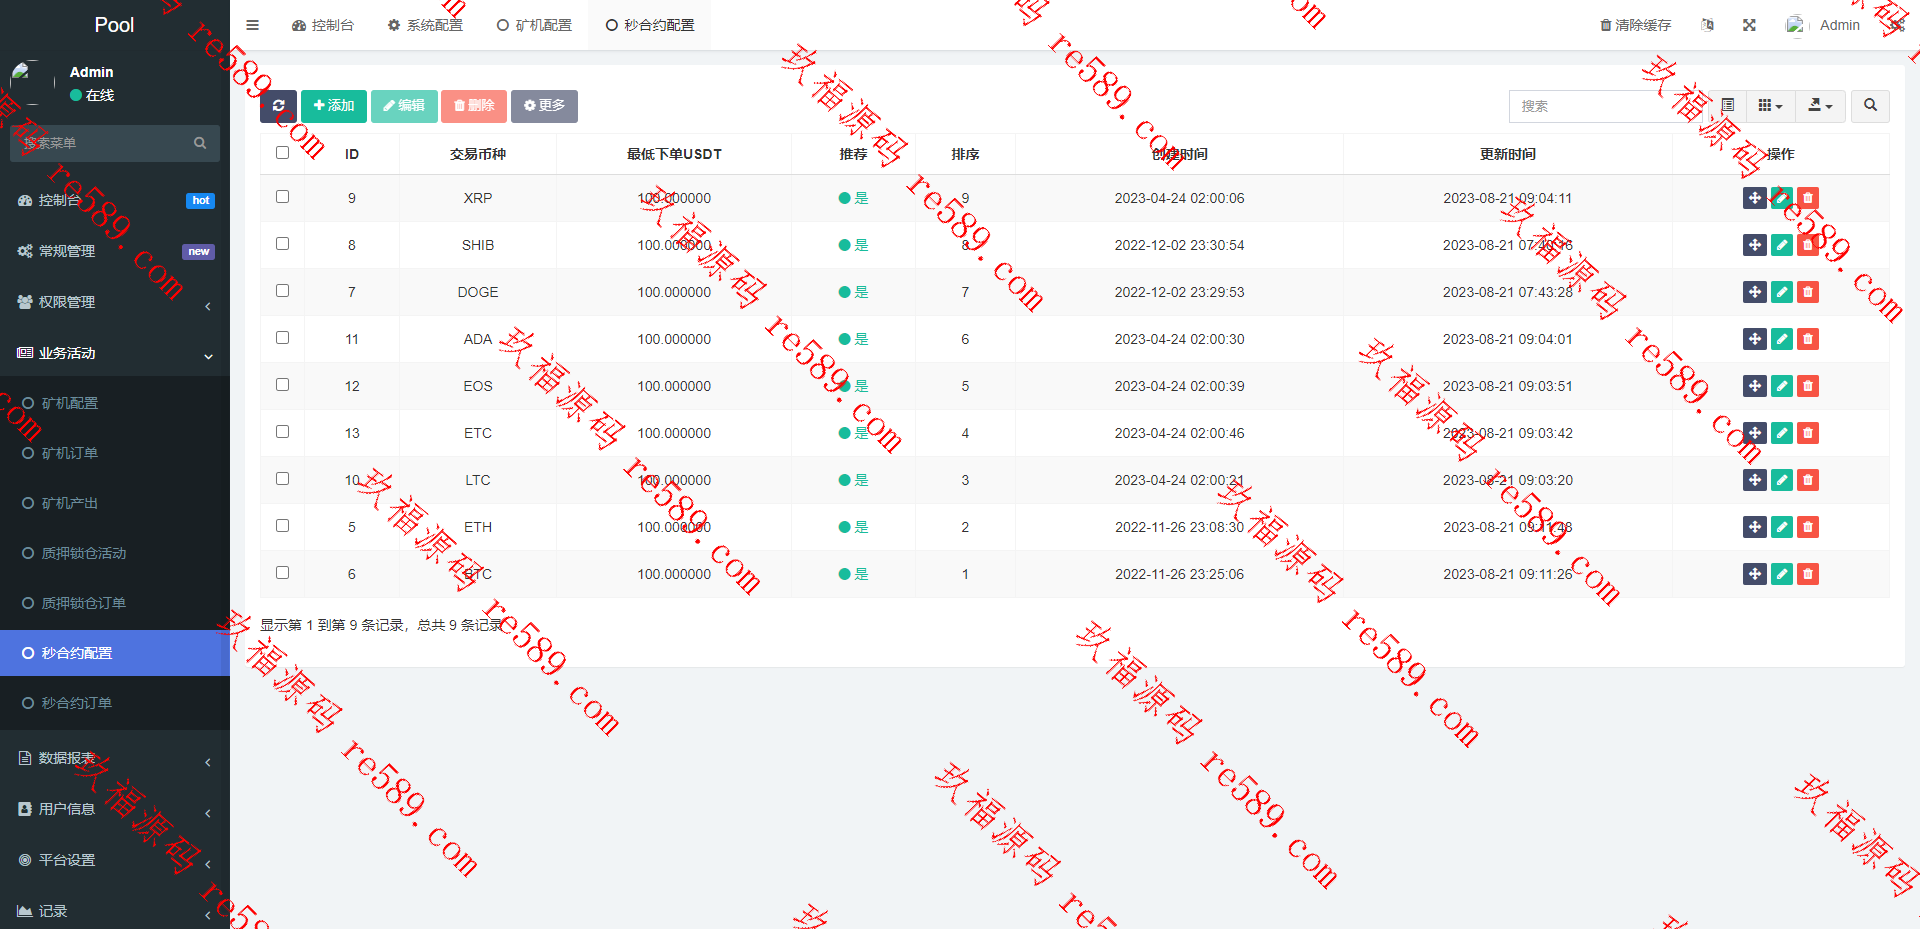Click the sidebar menu search magnifier icon
Screen dimensions: 1920x929
pos(200,143)
